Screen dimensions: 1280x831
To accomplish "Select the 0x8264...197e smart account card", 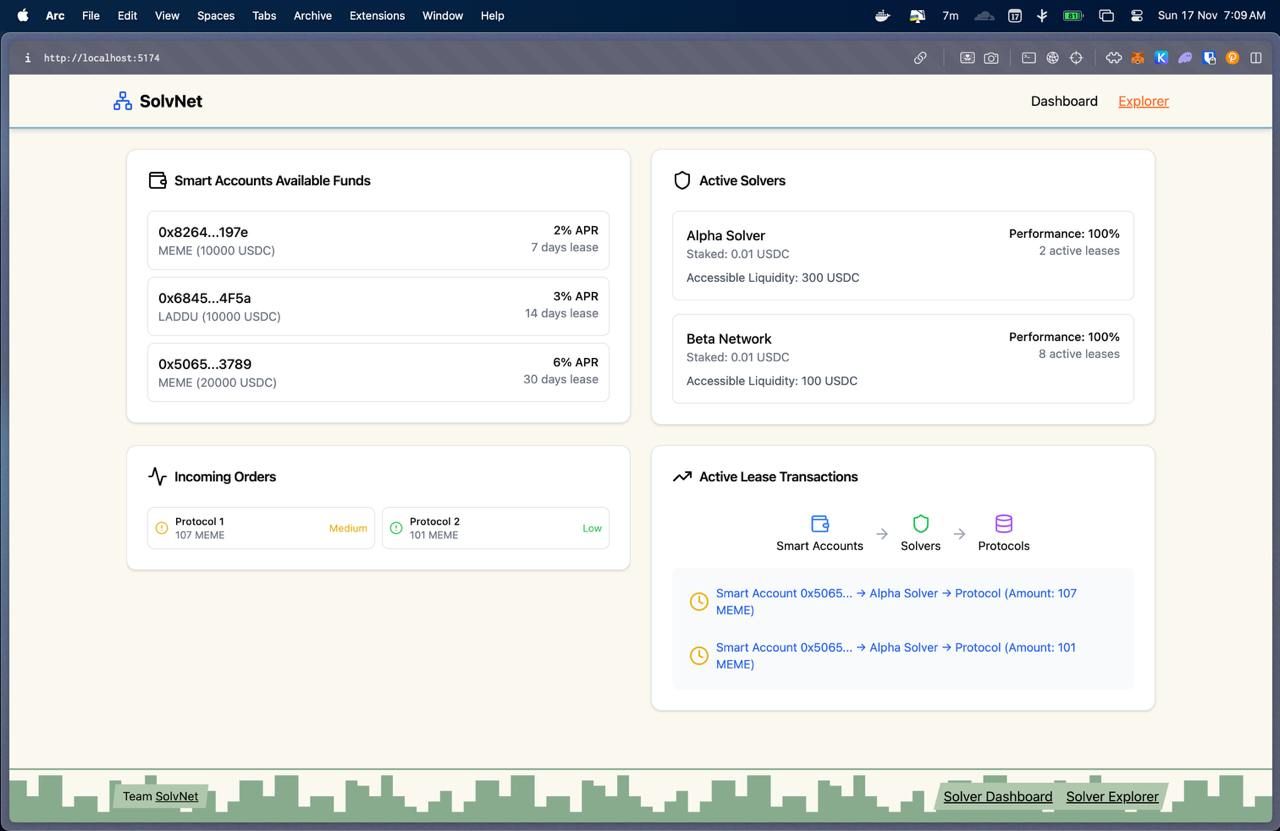I will pyautogui.click(x=378, y=240).
